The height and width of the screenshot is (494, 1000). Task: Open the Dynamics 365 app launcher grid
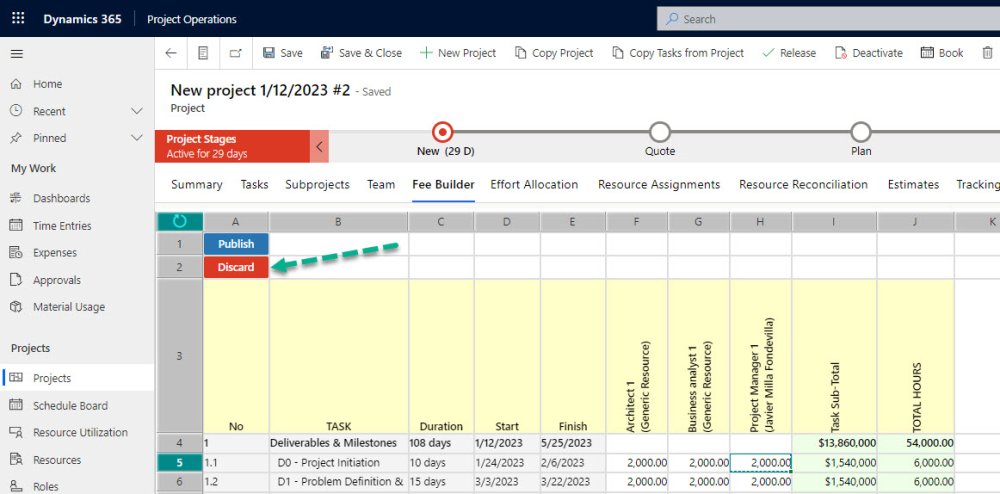(18, 18)
